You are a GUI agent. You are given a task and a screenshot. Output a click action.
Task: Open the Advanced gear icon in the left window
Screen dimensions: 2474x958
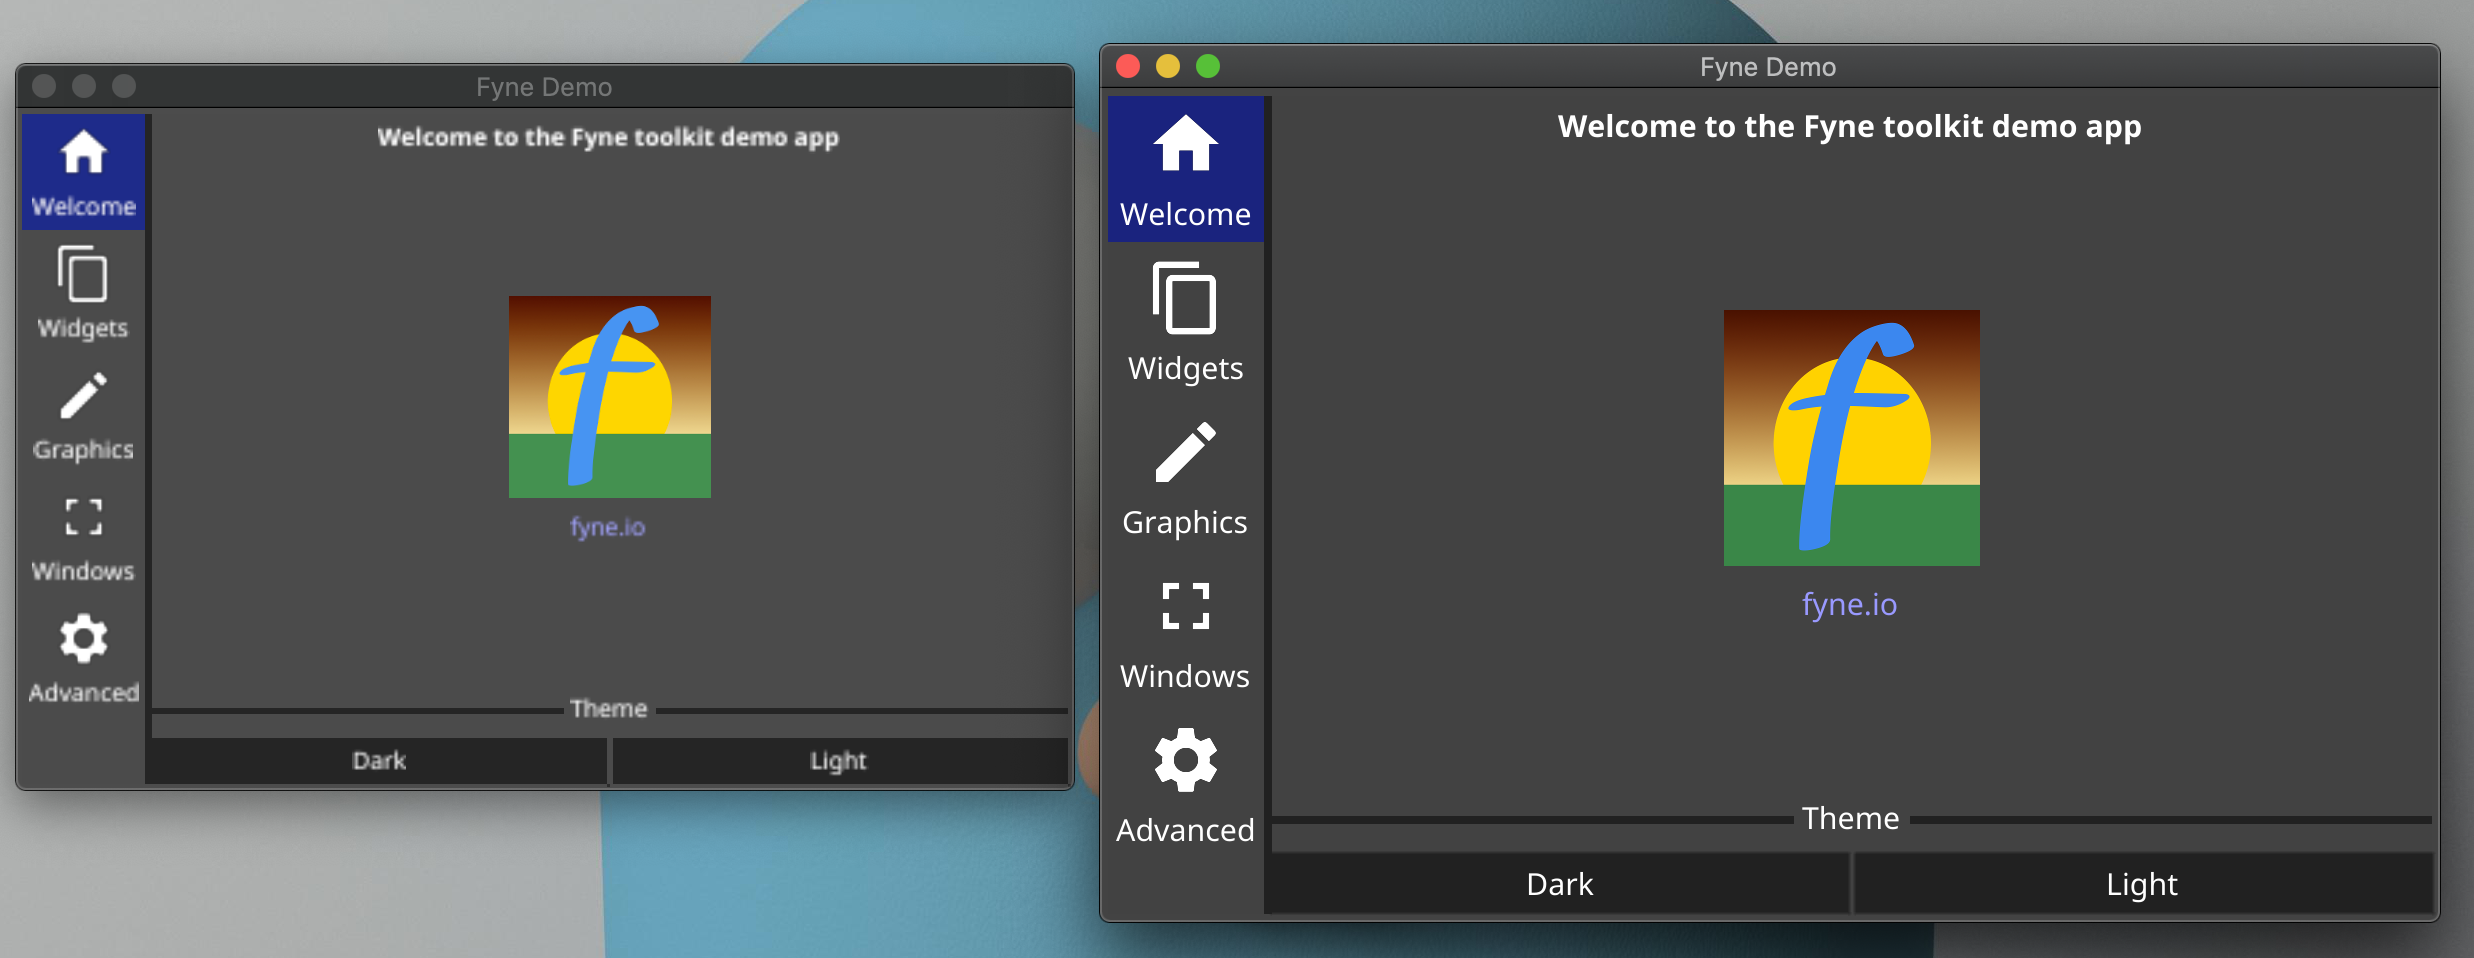tap(83, 639)
